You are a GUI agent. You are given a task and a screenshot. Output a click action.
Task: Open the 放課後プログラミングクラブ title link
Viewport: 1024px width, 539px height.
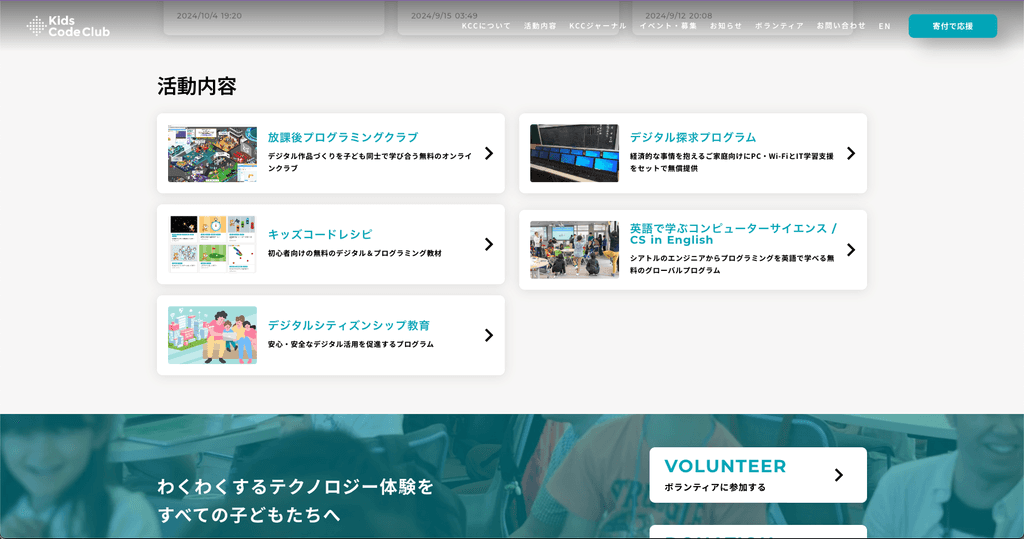343,137
